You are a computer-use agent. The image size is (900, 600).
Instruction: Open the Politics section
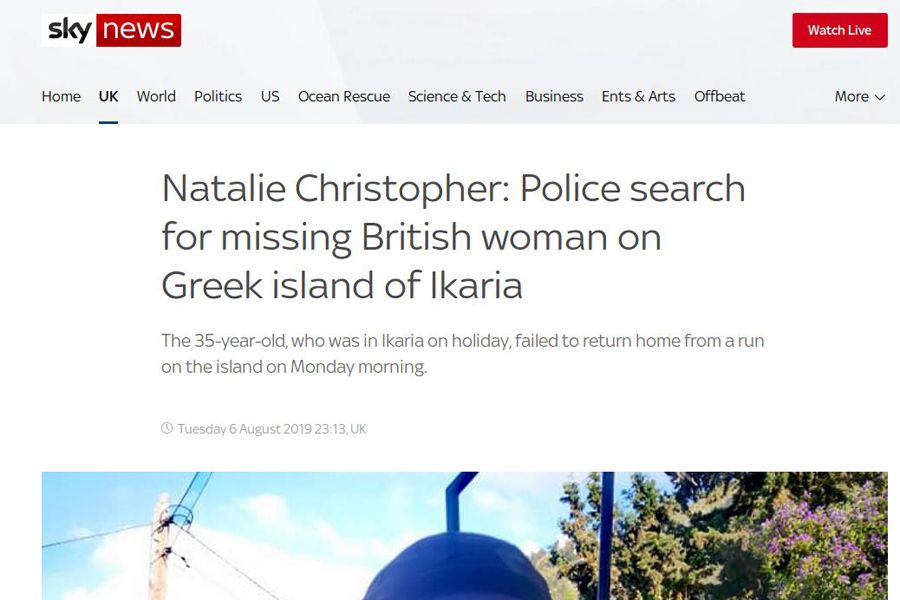click(218, 96)
